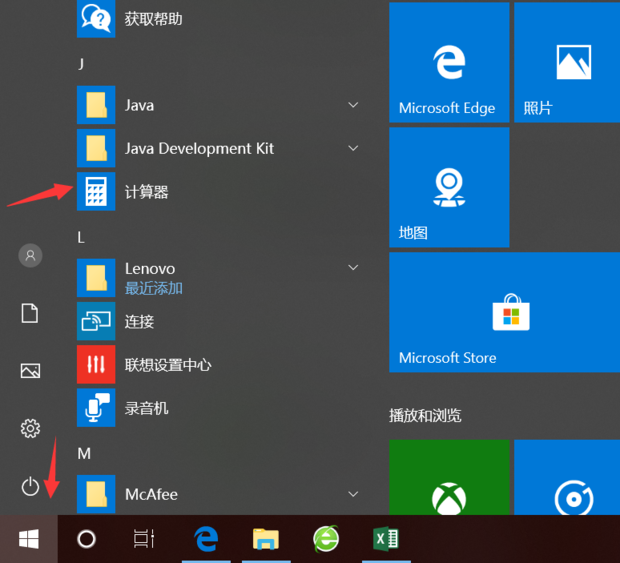Click the Lenovo folder icon

(x=96, y=278)
